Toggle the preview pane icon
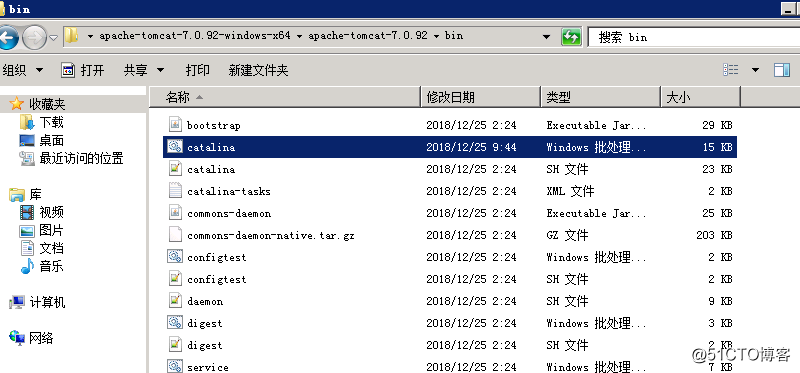 tap(782, 70)
